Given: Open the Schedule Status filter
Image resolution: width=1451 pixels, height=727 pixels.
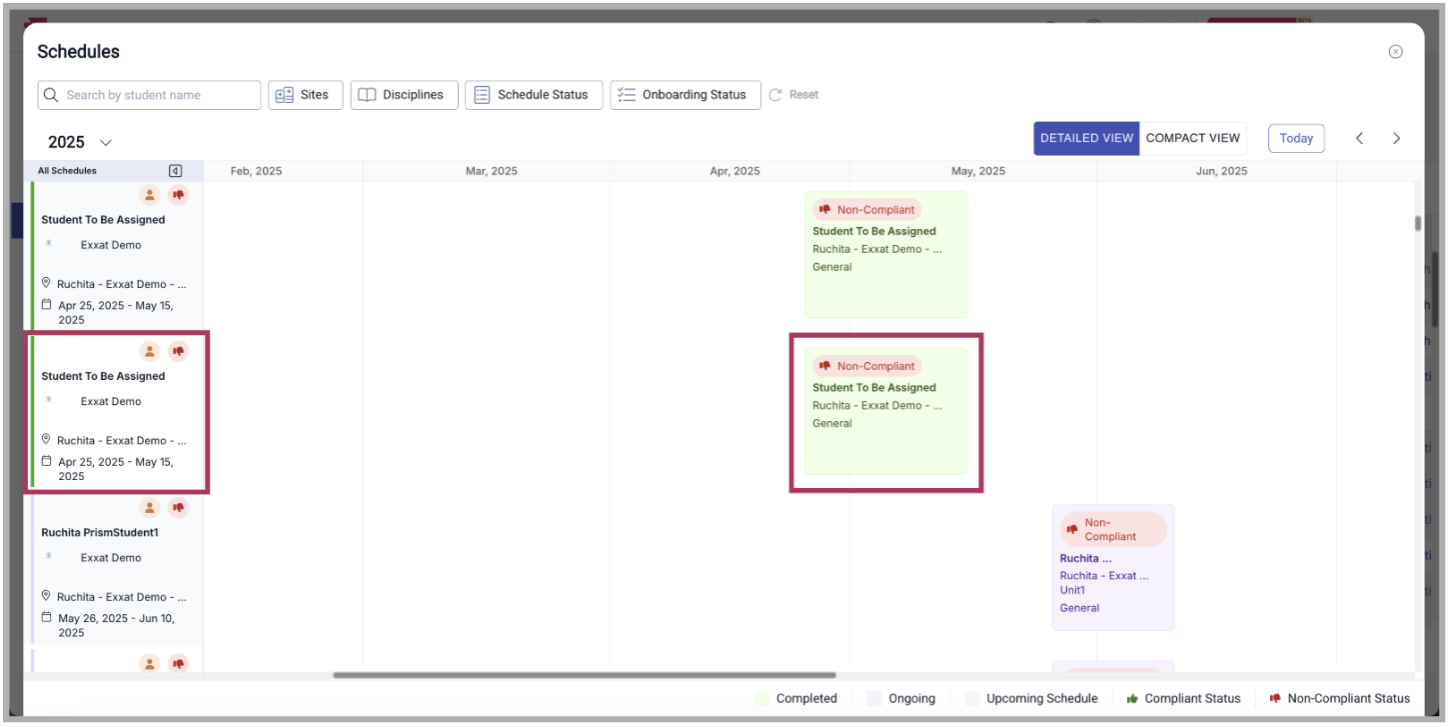Looking at the screenshot, I should pos(533,95).
